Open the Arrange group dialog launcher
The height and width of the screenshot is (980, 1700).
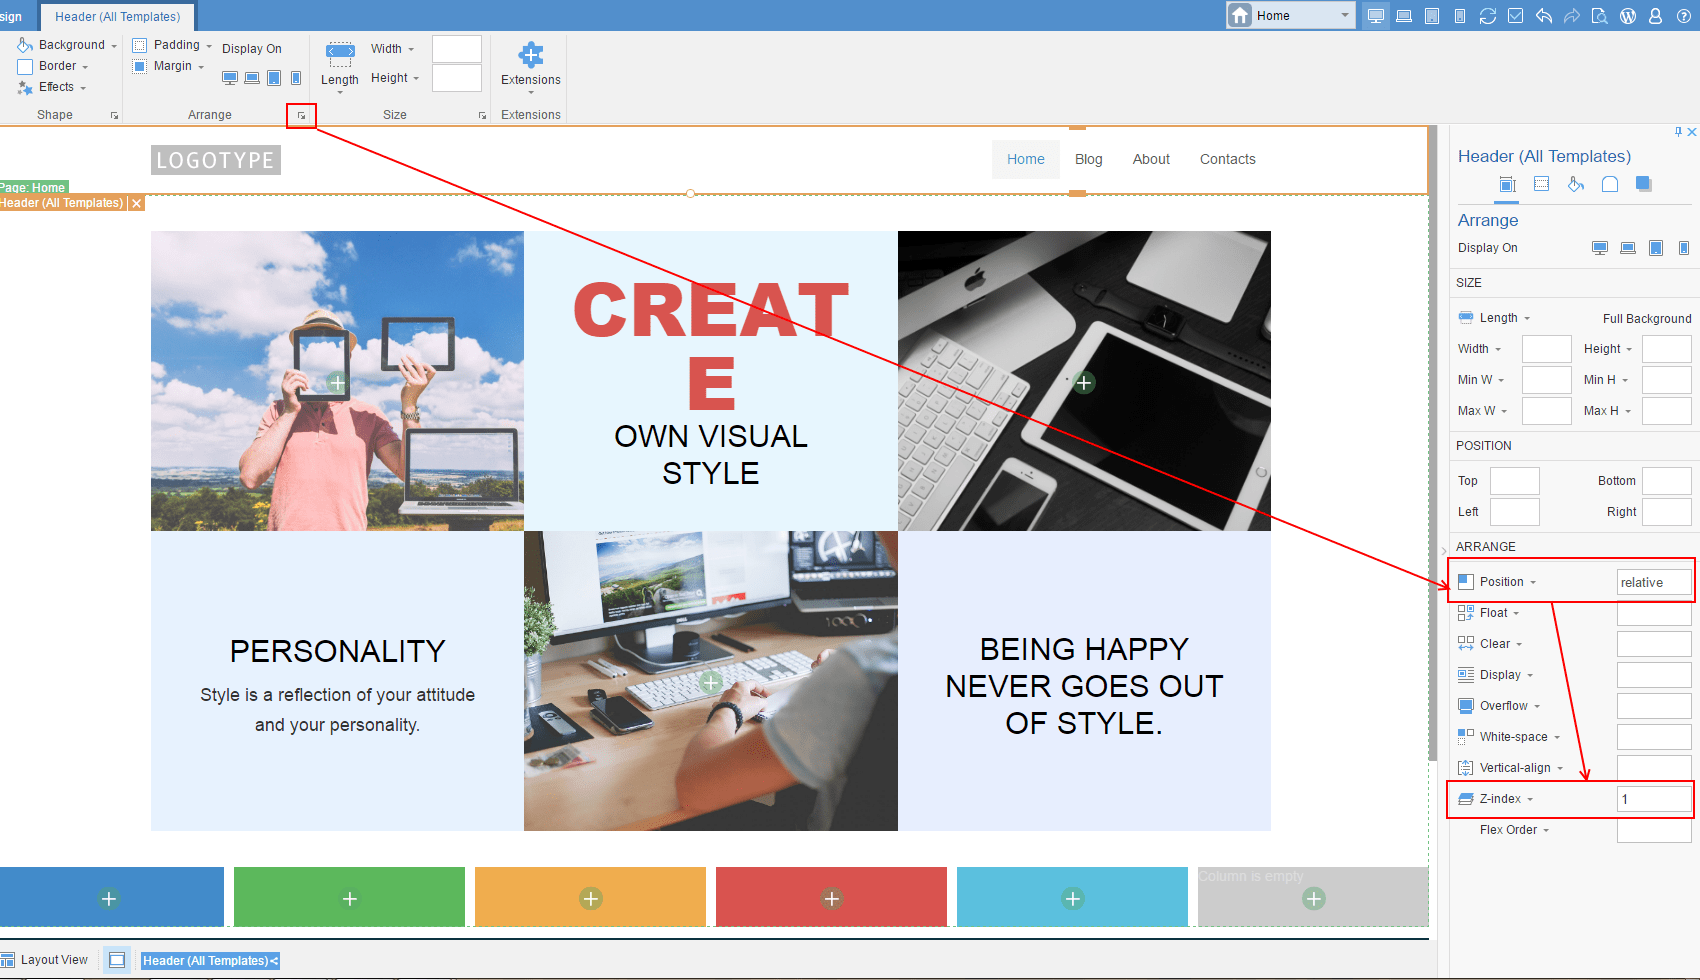tap(301, 116)
